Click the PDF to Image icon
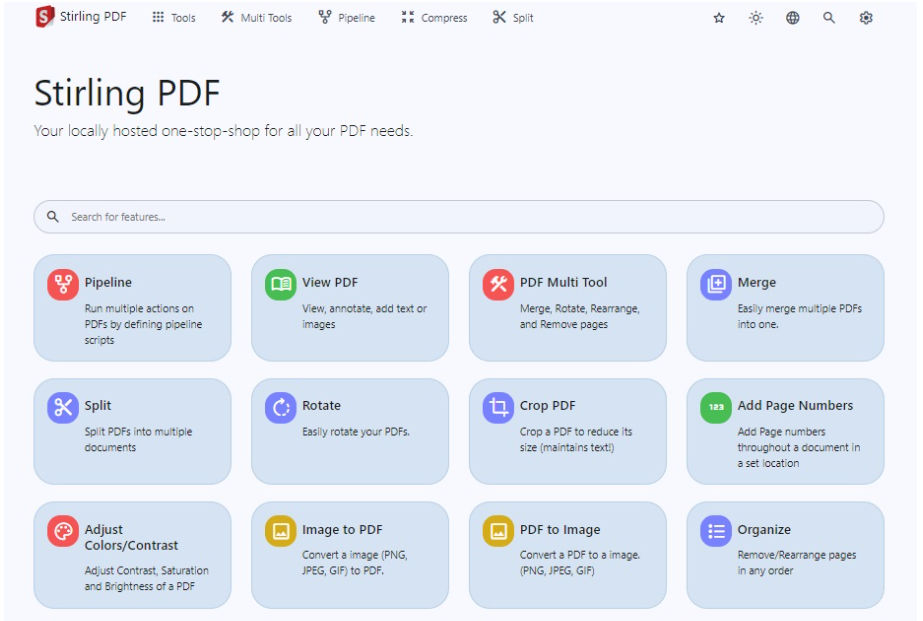This screenshot has width=923, height=621. click(x=499, y=531)
